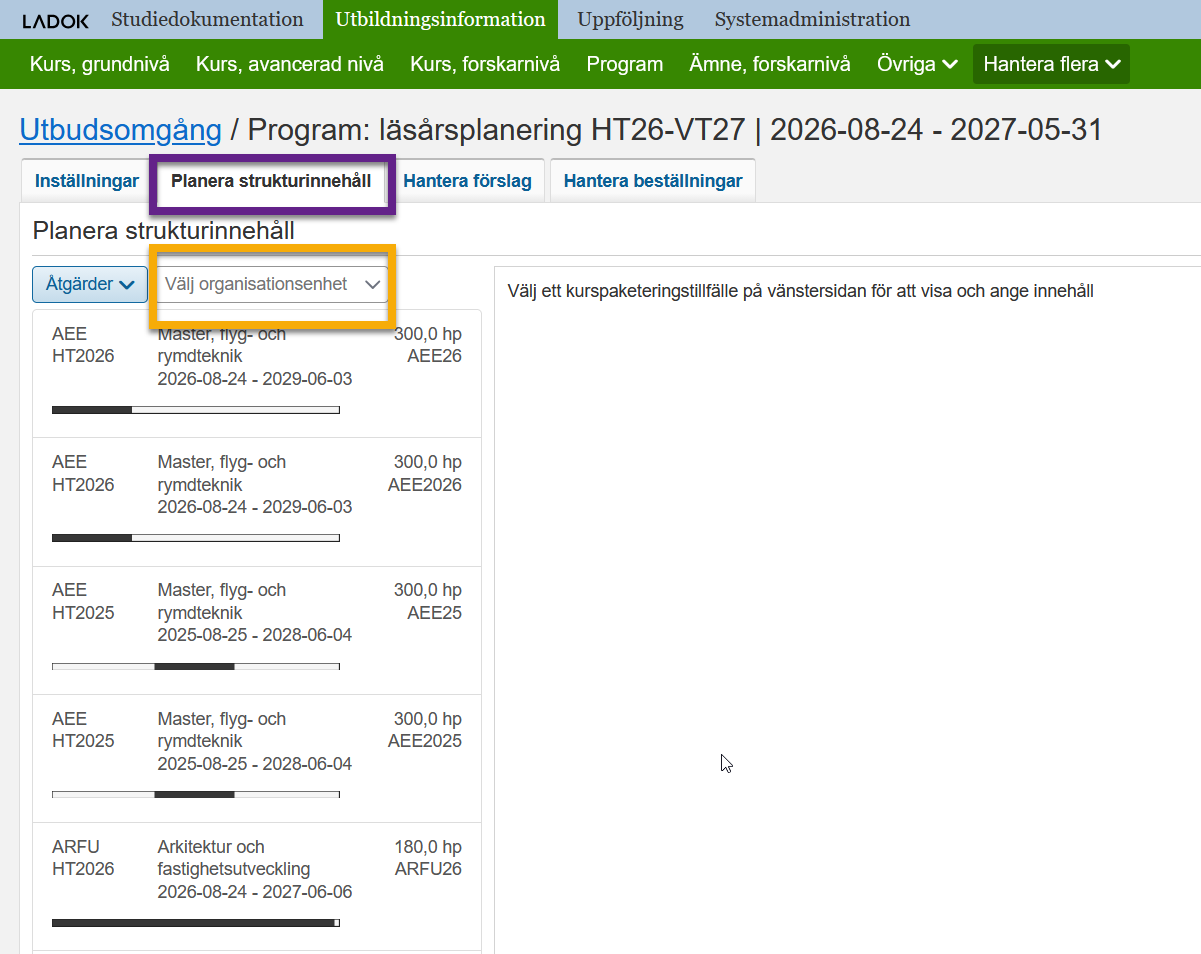Go to Kurs, forskarnivå
The image size is (1201, 954).
pos(485,64)
